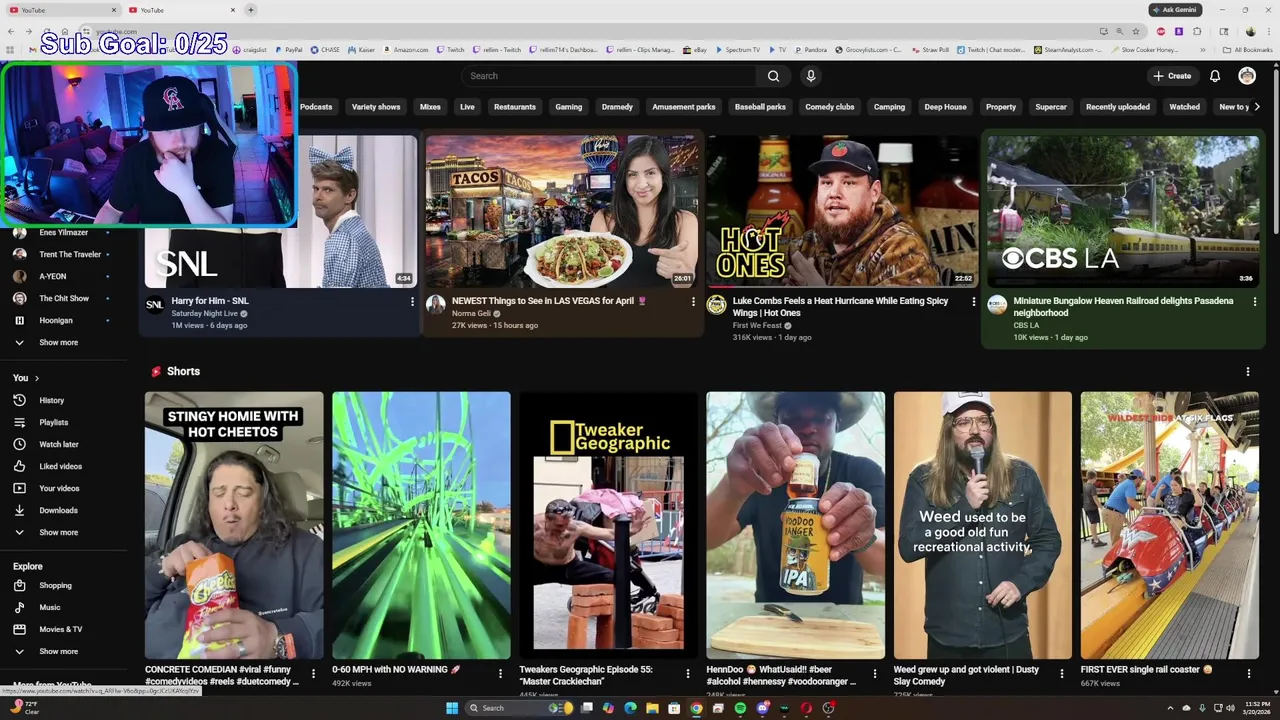This screenshot has width=1280, height=720.
Task: Open the Spectrum TV bookmark
Action: pos(737,49)
